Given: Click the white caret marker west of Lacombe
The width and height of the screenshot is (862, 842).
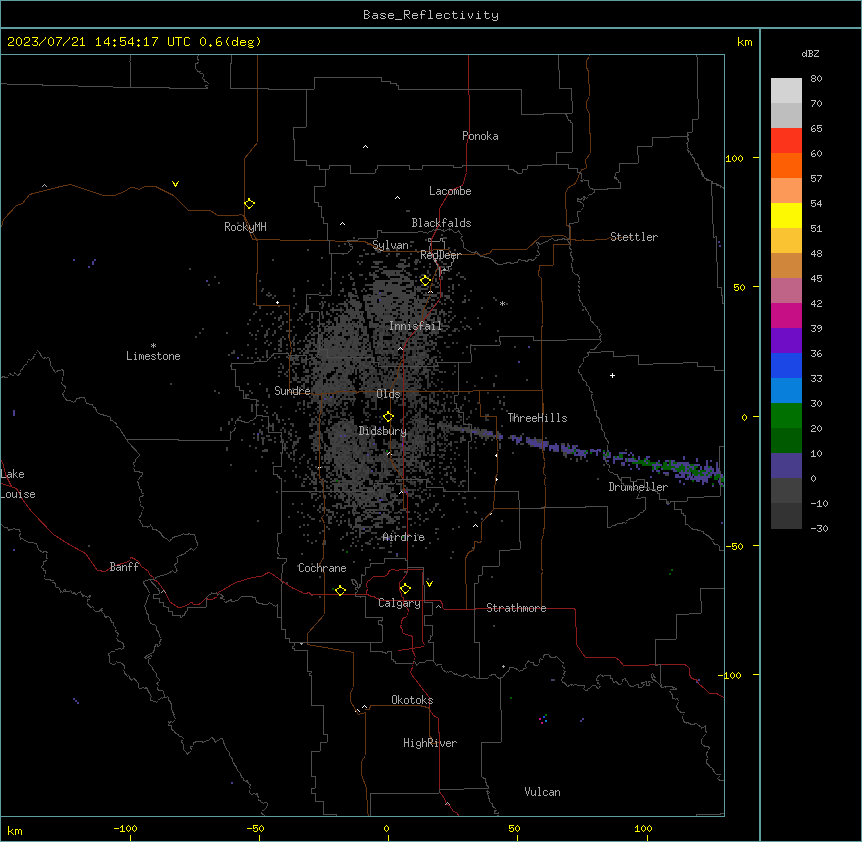Looking at the screenshot, I should pos(397,198).
